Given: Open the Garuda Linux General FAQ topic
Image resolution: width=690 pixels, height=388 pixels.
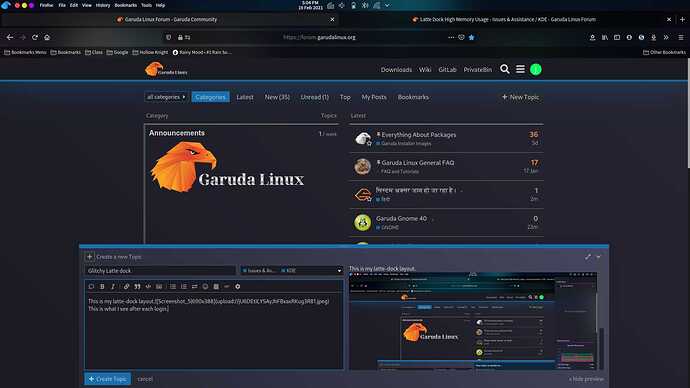Looking at the screenshot, I should click(418, 163).
